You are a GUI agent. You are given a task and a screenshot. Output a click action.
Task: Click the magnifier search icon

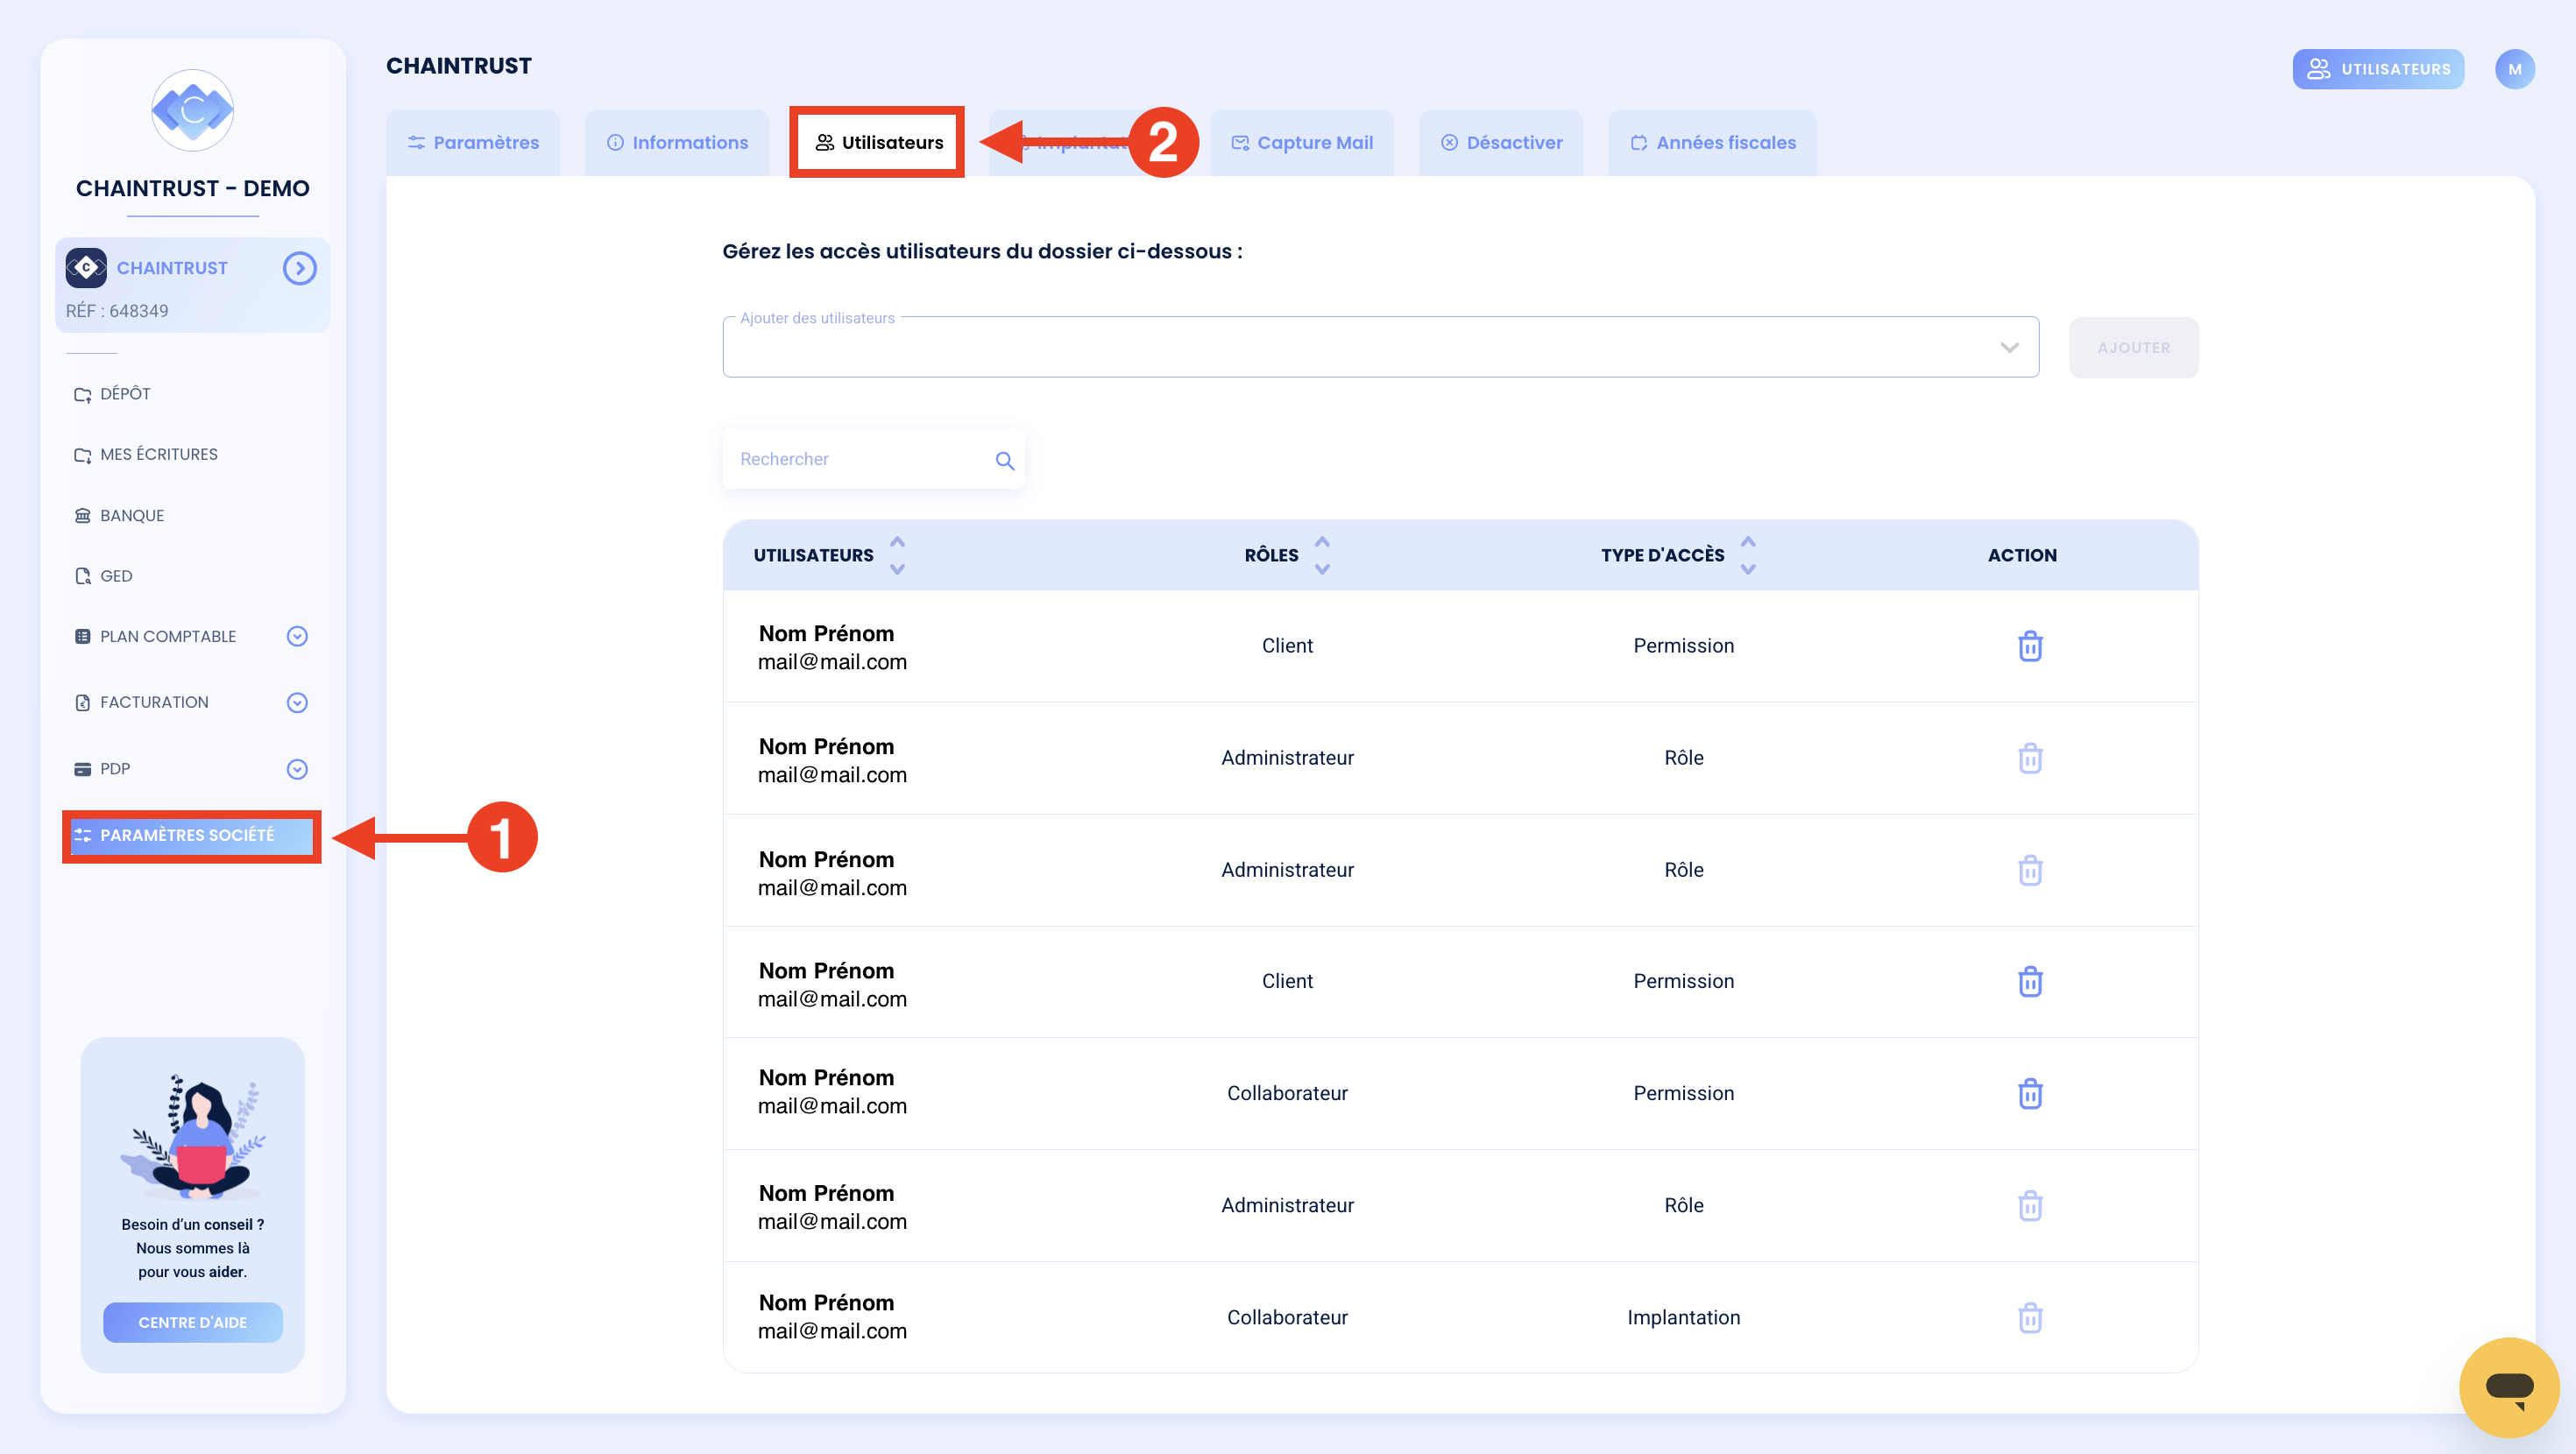1004,460
